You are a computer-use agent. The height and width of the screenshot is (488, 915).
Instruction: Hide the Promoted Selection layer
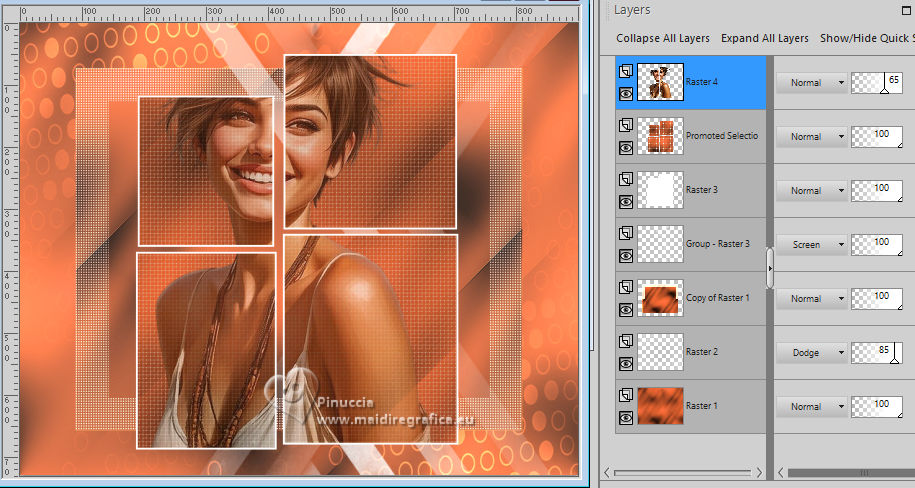[626, 148]
